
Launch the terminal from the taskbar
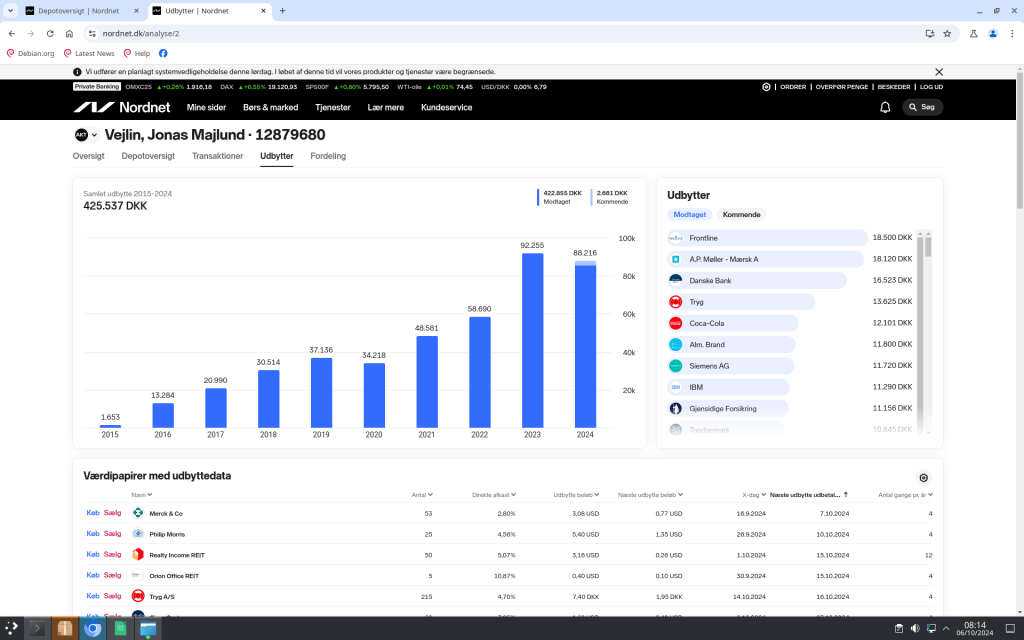pyautogui.click(x=37, y=629)
